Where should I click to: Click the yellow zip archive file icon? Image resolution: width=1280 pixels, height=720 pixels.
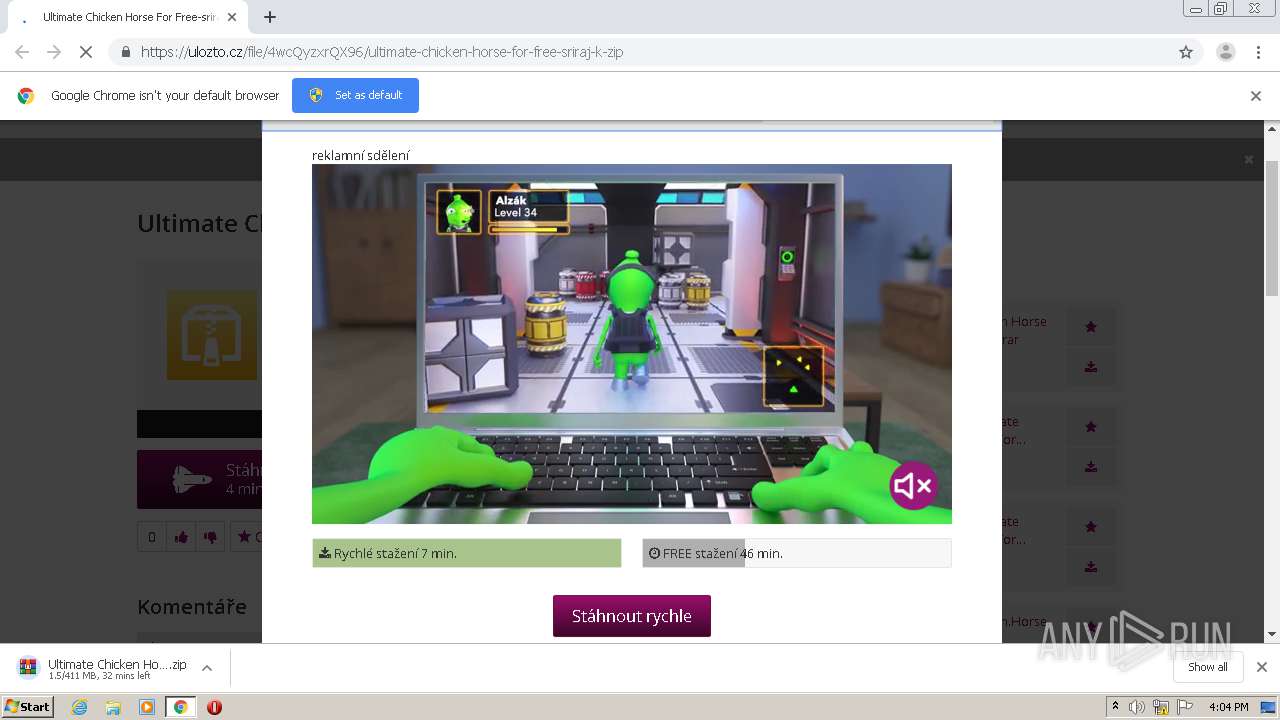212,335
